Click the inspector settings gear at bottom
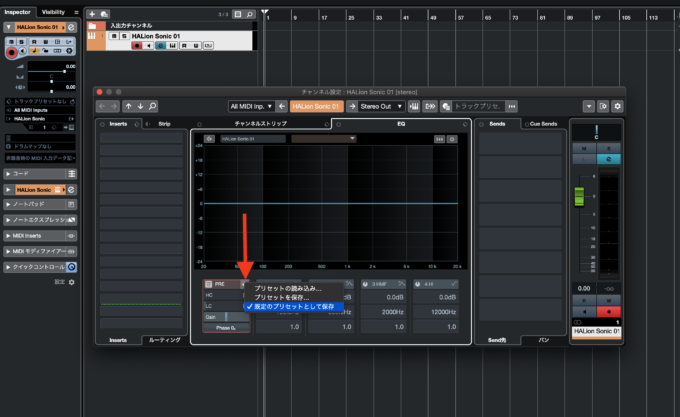The image size is (680, 417). point(72,282)
